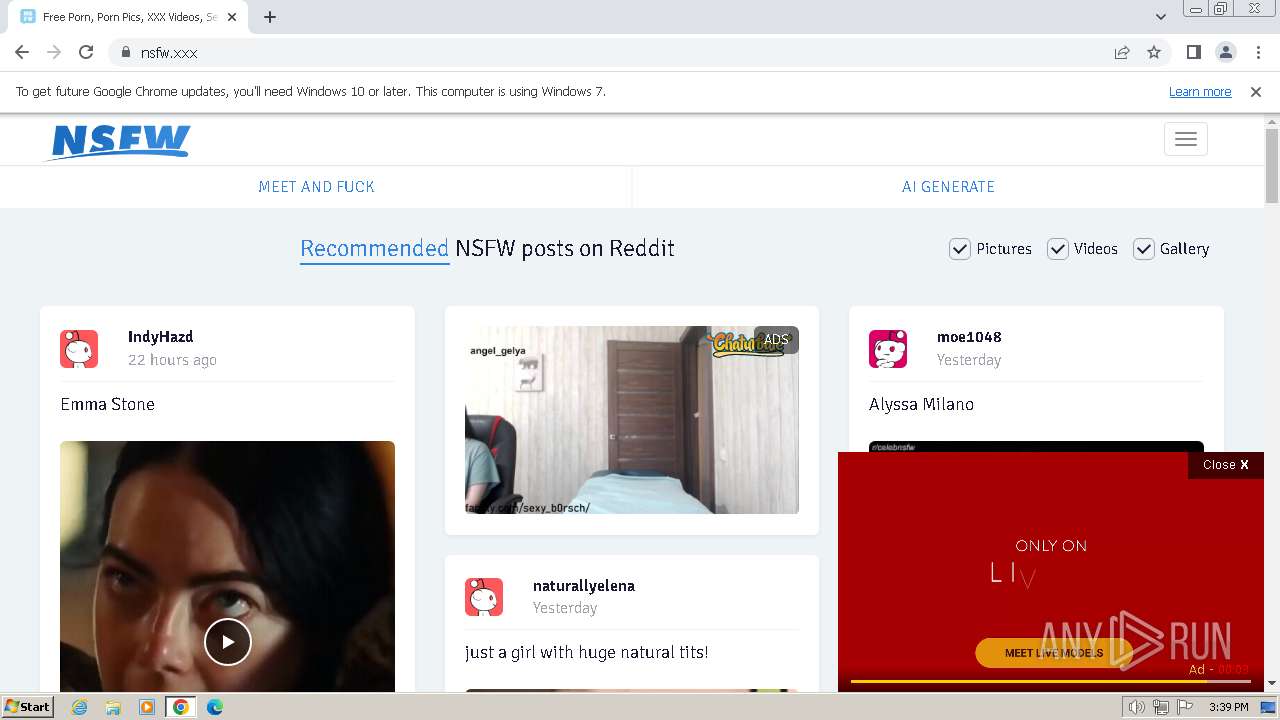Reload the current page
This screenshot has width=1280, height=720.
[86, 52]
